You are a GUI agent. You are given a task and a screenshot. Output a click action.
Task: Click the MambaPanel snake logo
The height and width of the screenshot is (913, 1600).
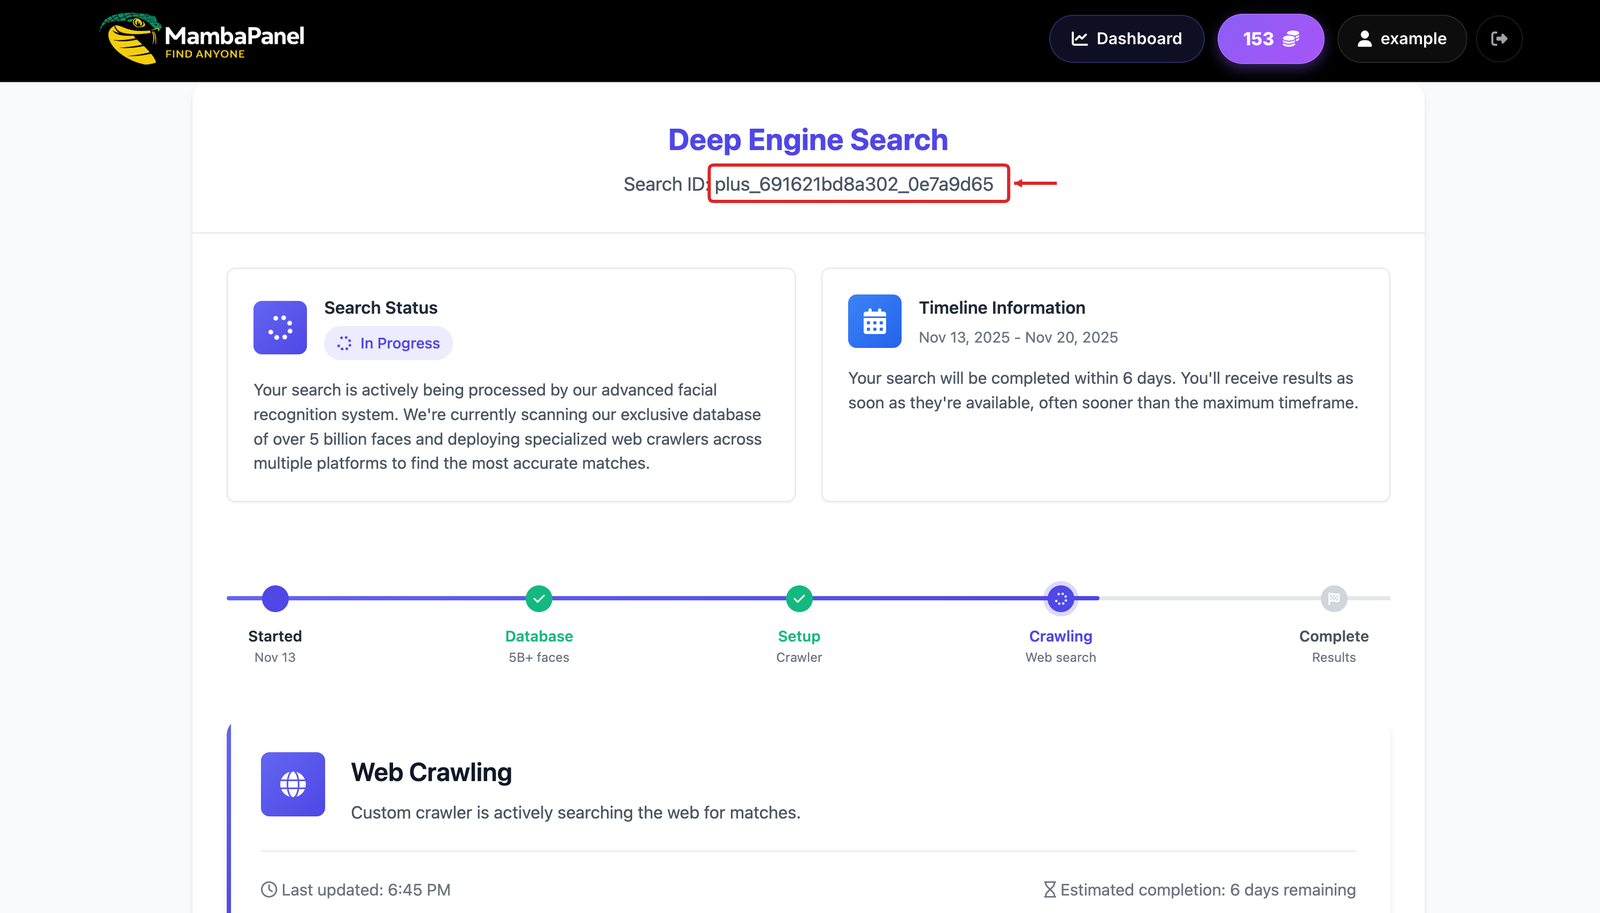[132, 39]
